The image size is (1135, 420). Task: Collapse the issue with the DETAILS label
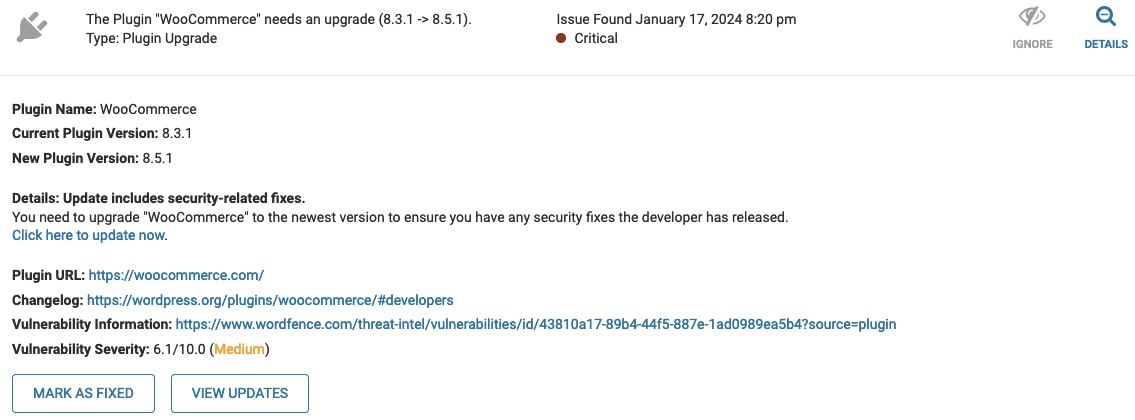(x=1105, y=44)
